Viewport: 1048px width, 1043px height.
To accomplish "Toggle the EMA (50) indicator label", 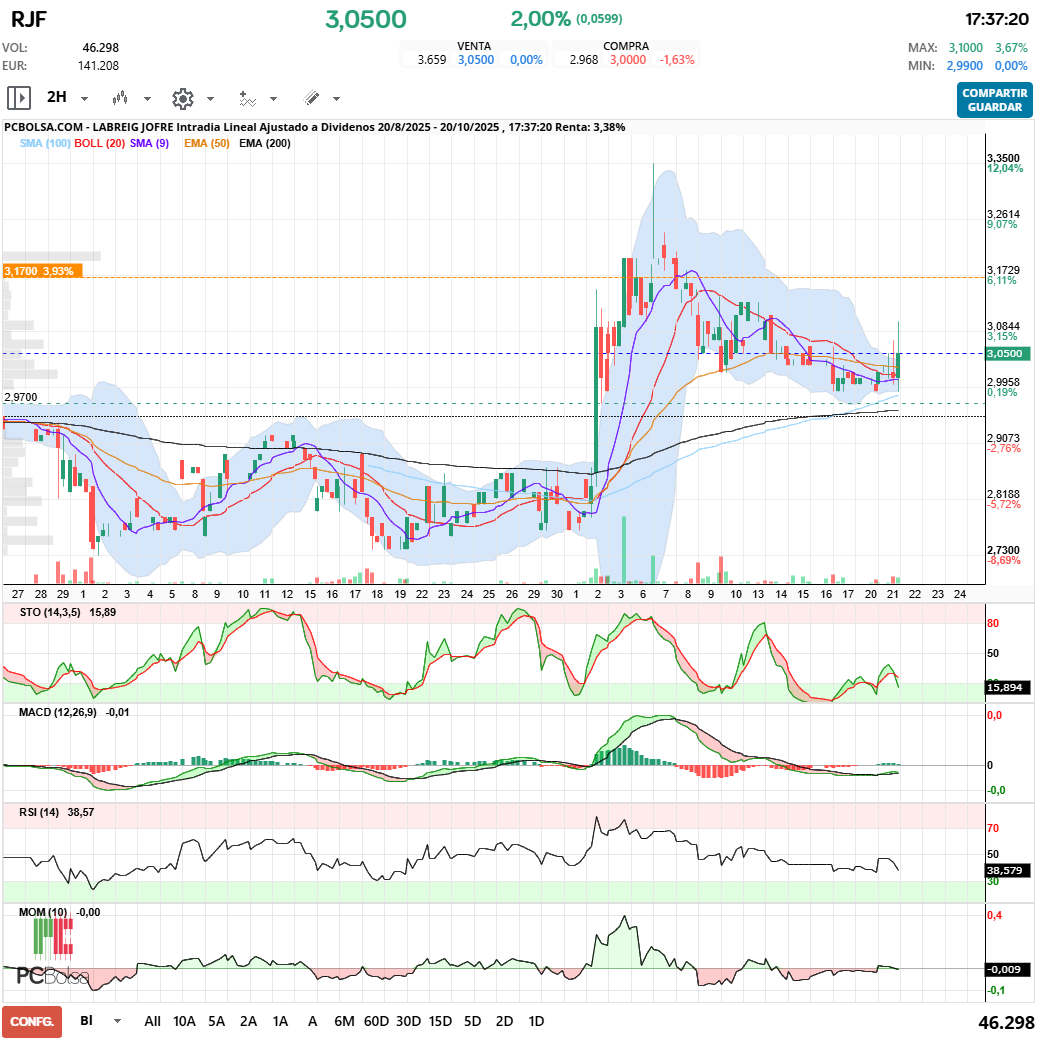I will [x=207, y=143].
